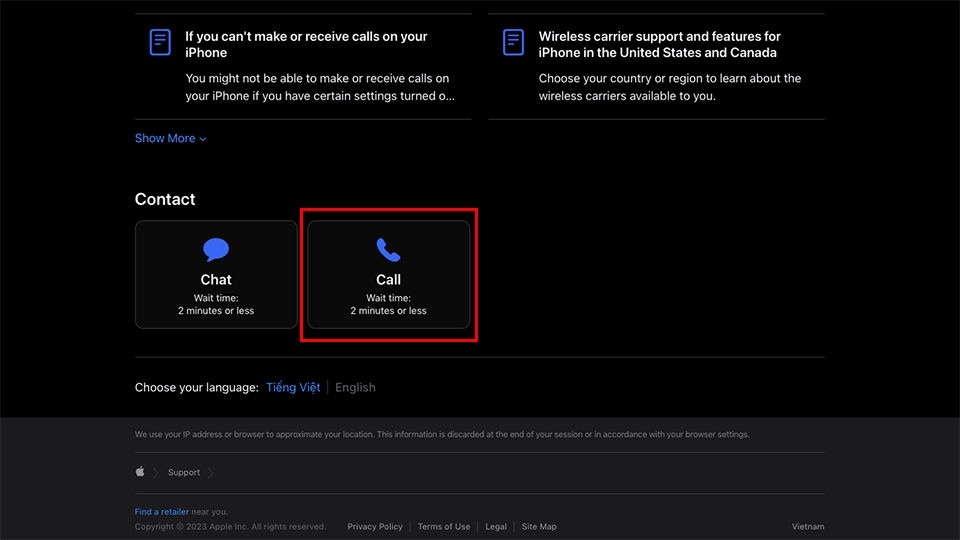Viewport: 960px width, 540px height.
Task: Change the region via the Vietnam link
Action: pos(808,526)
